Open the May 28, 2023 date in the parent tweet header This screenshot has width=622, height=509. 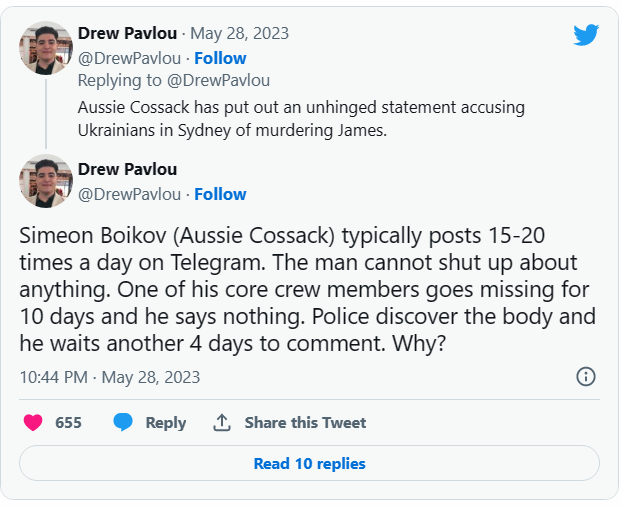click(240, 34)
